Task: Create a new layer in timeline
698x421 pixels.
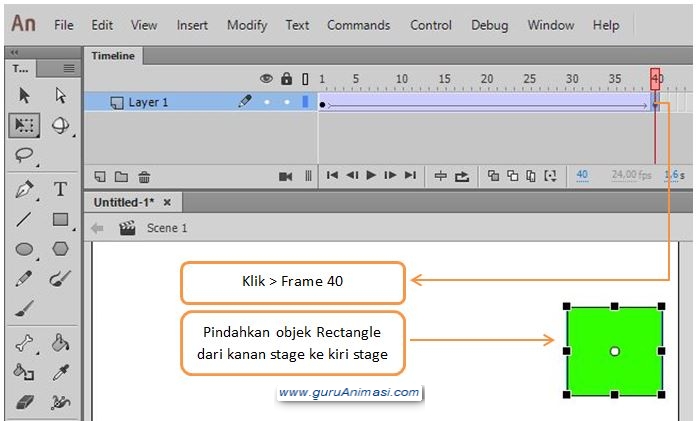Action: coord(100,177)
